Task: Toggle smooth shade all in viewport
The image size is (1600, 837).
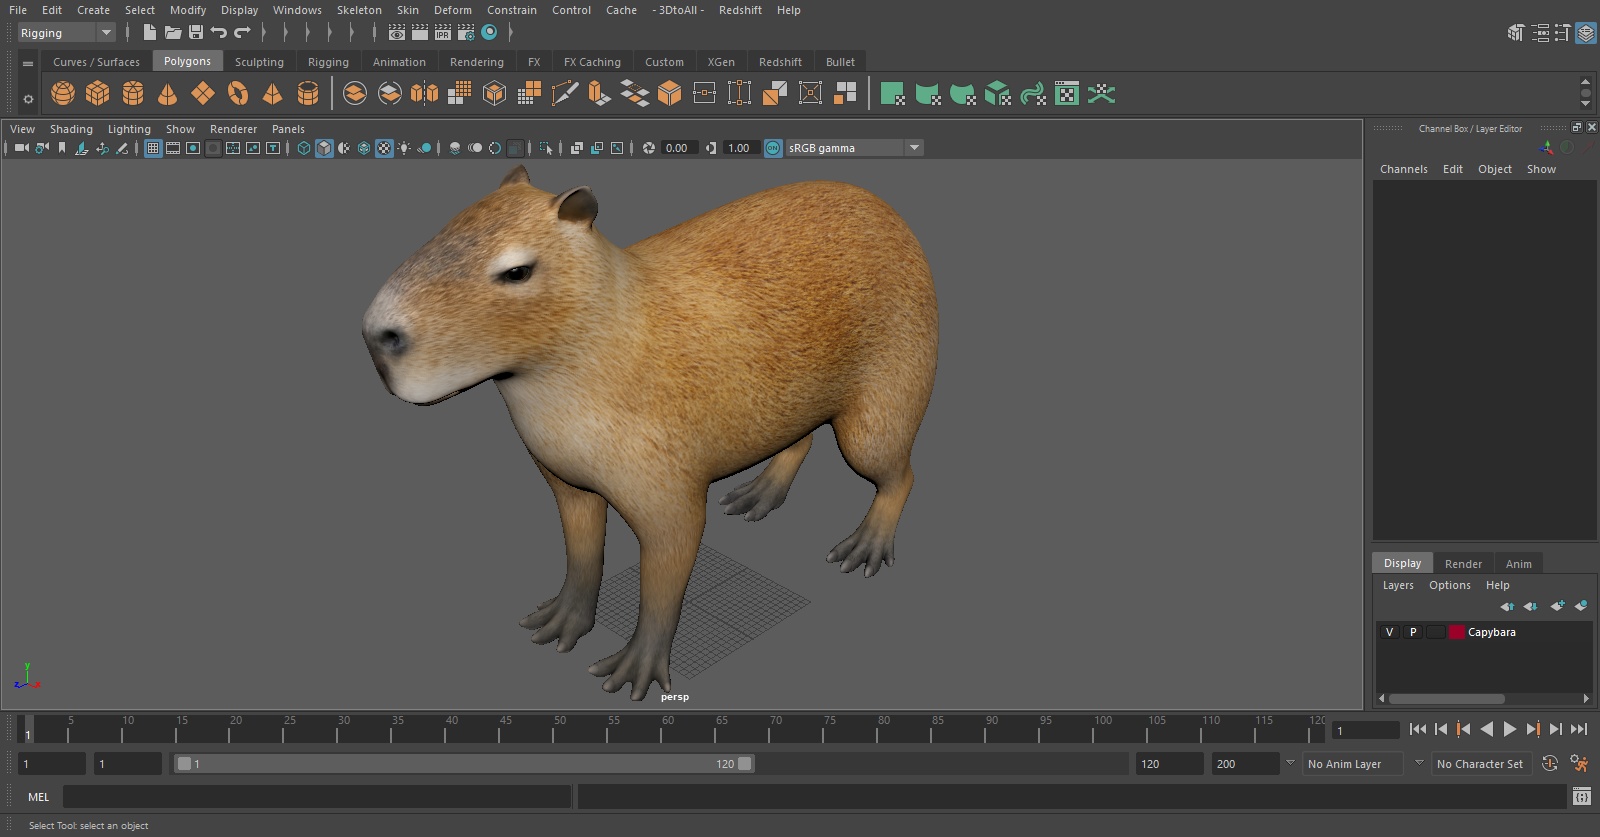Action: tap(324, 148)
